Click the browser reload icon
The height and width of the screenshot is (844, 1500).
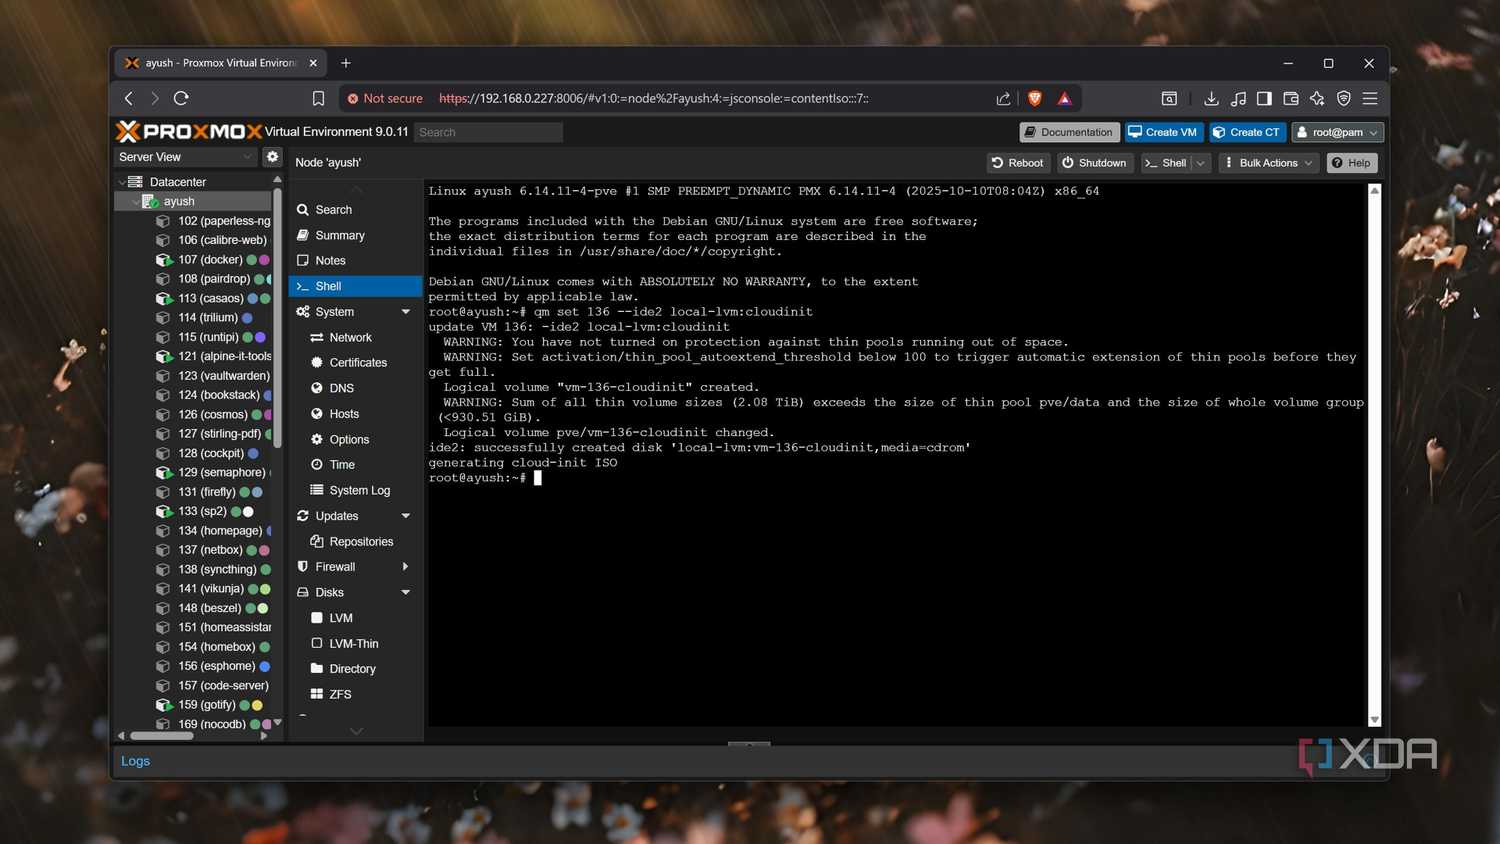pos(181,98)
